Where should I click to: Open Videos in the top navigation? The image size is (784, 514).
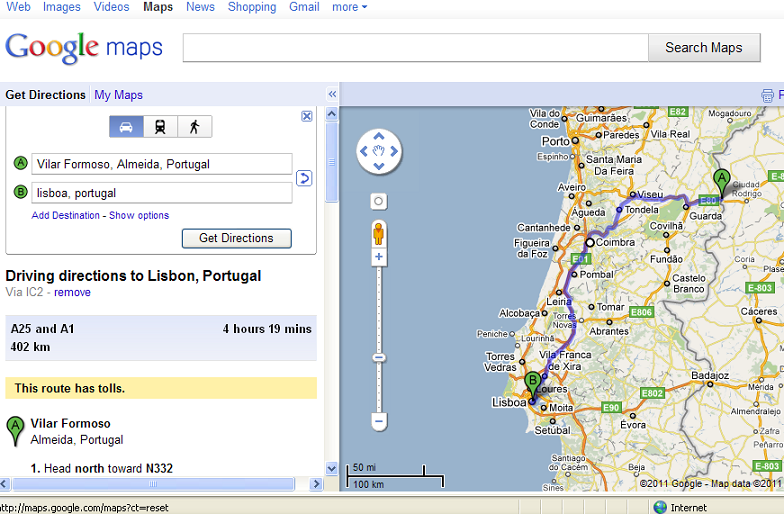pyautogui.click(x=112, y=7)
